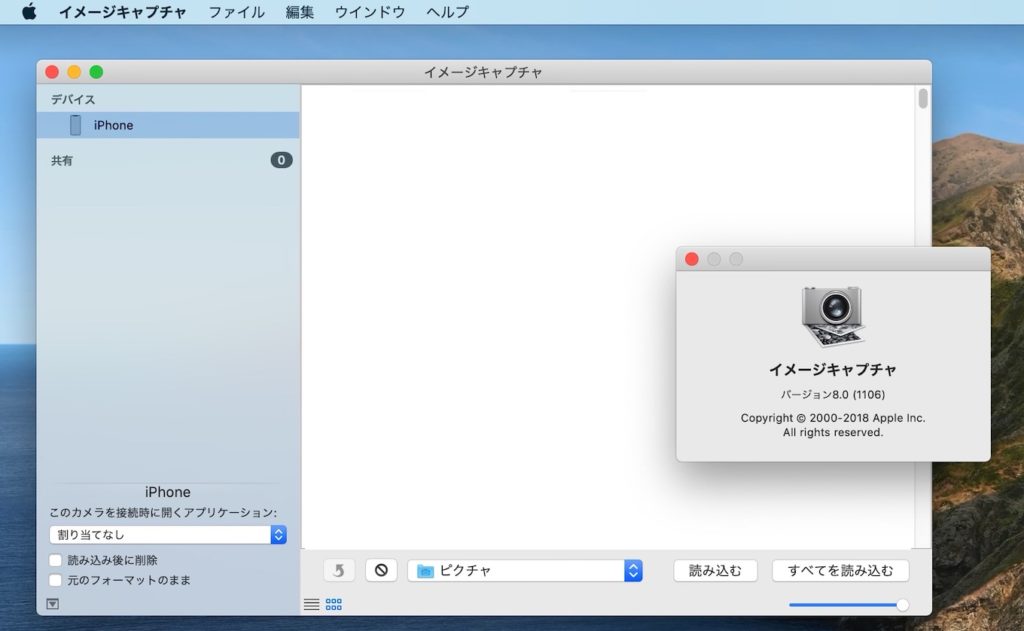Click the shared devices count badge
The height and width of the screenshot is (631, 1024).
point(281,160)
